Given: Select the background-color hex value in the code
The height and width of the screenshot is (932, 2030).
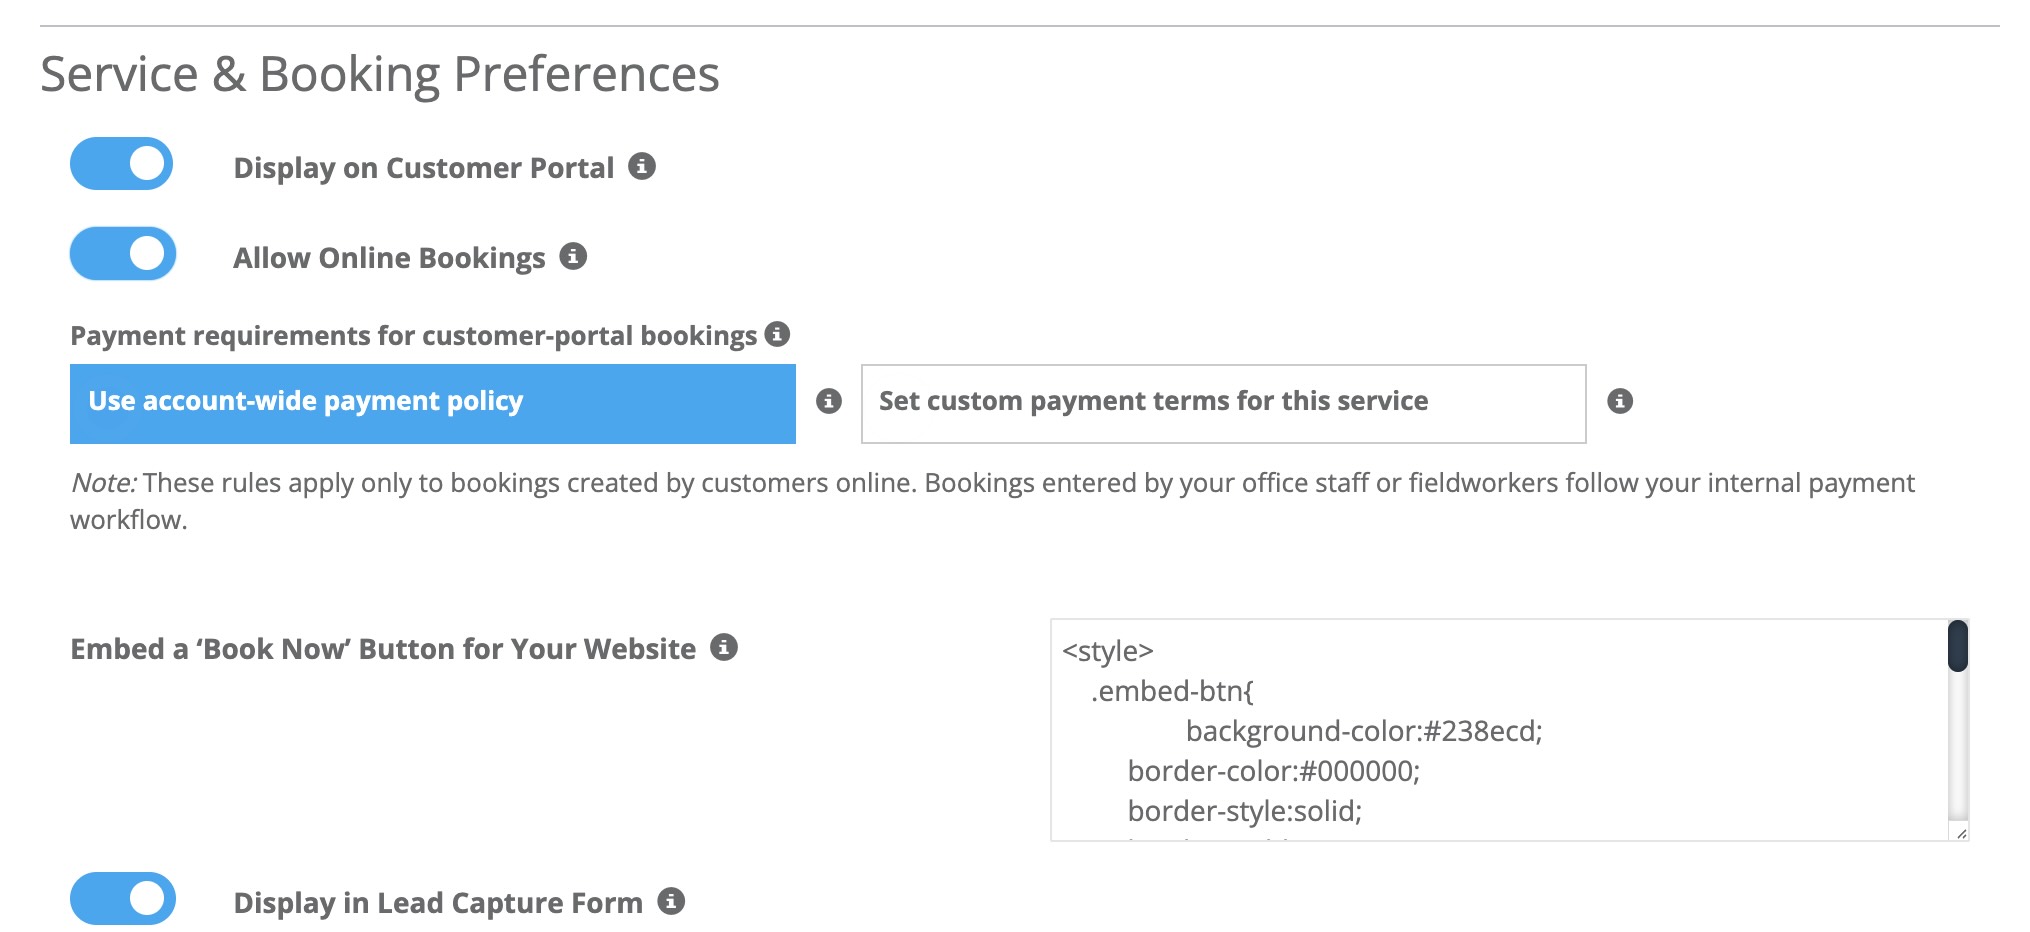Looking at the screenshot, I should (x=1479, y=731).
